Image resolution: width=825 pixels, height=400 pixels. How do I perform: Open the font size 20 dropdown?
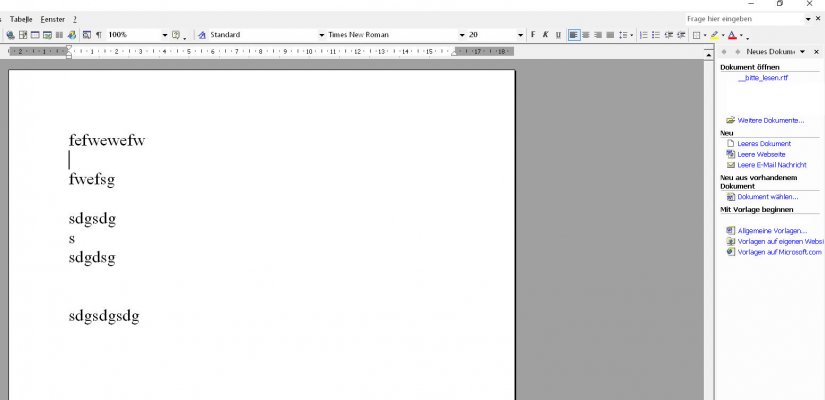520,35
